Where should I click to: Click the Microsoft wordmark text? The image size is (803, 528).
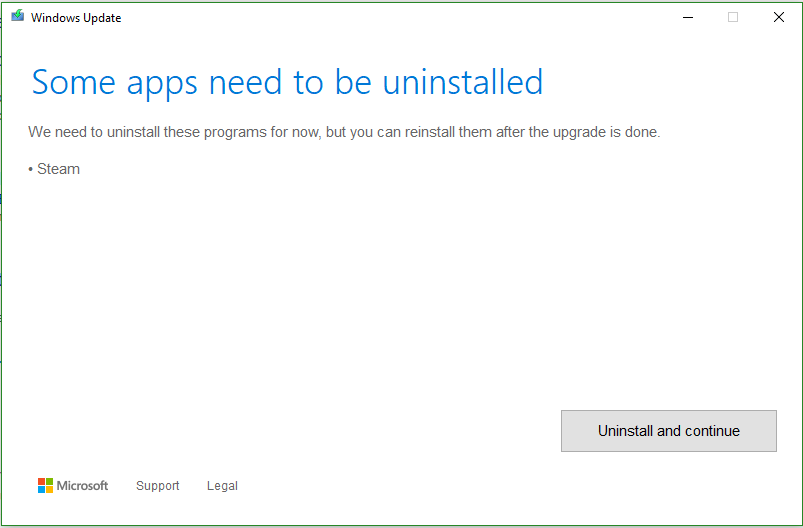[x=82, y=486]
